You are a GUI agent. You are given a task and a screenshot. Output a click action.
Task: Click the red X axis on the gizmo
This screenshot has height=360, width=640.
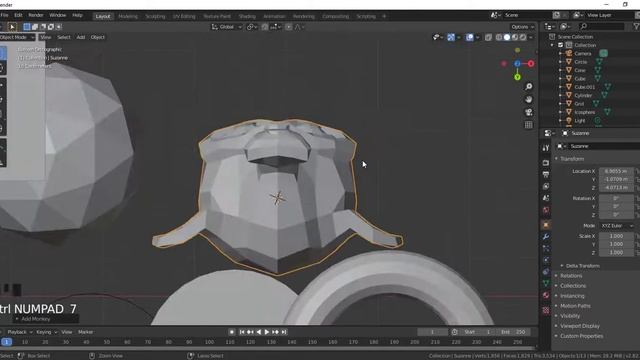pos(531,64)
